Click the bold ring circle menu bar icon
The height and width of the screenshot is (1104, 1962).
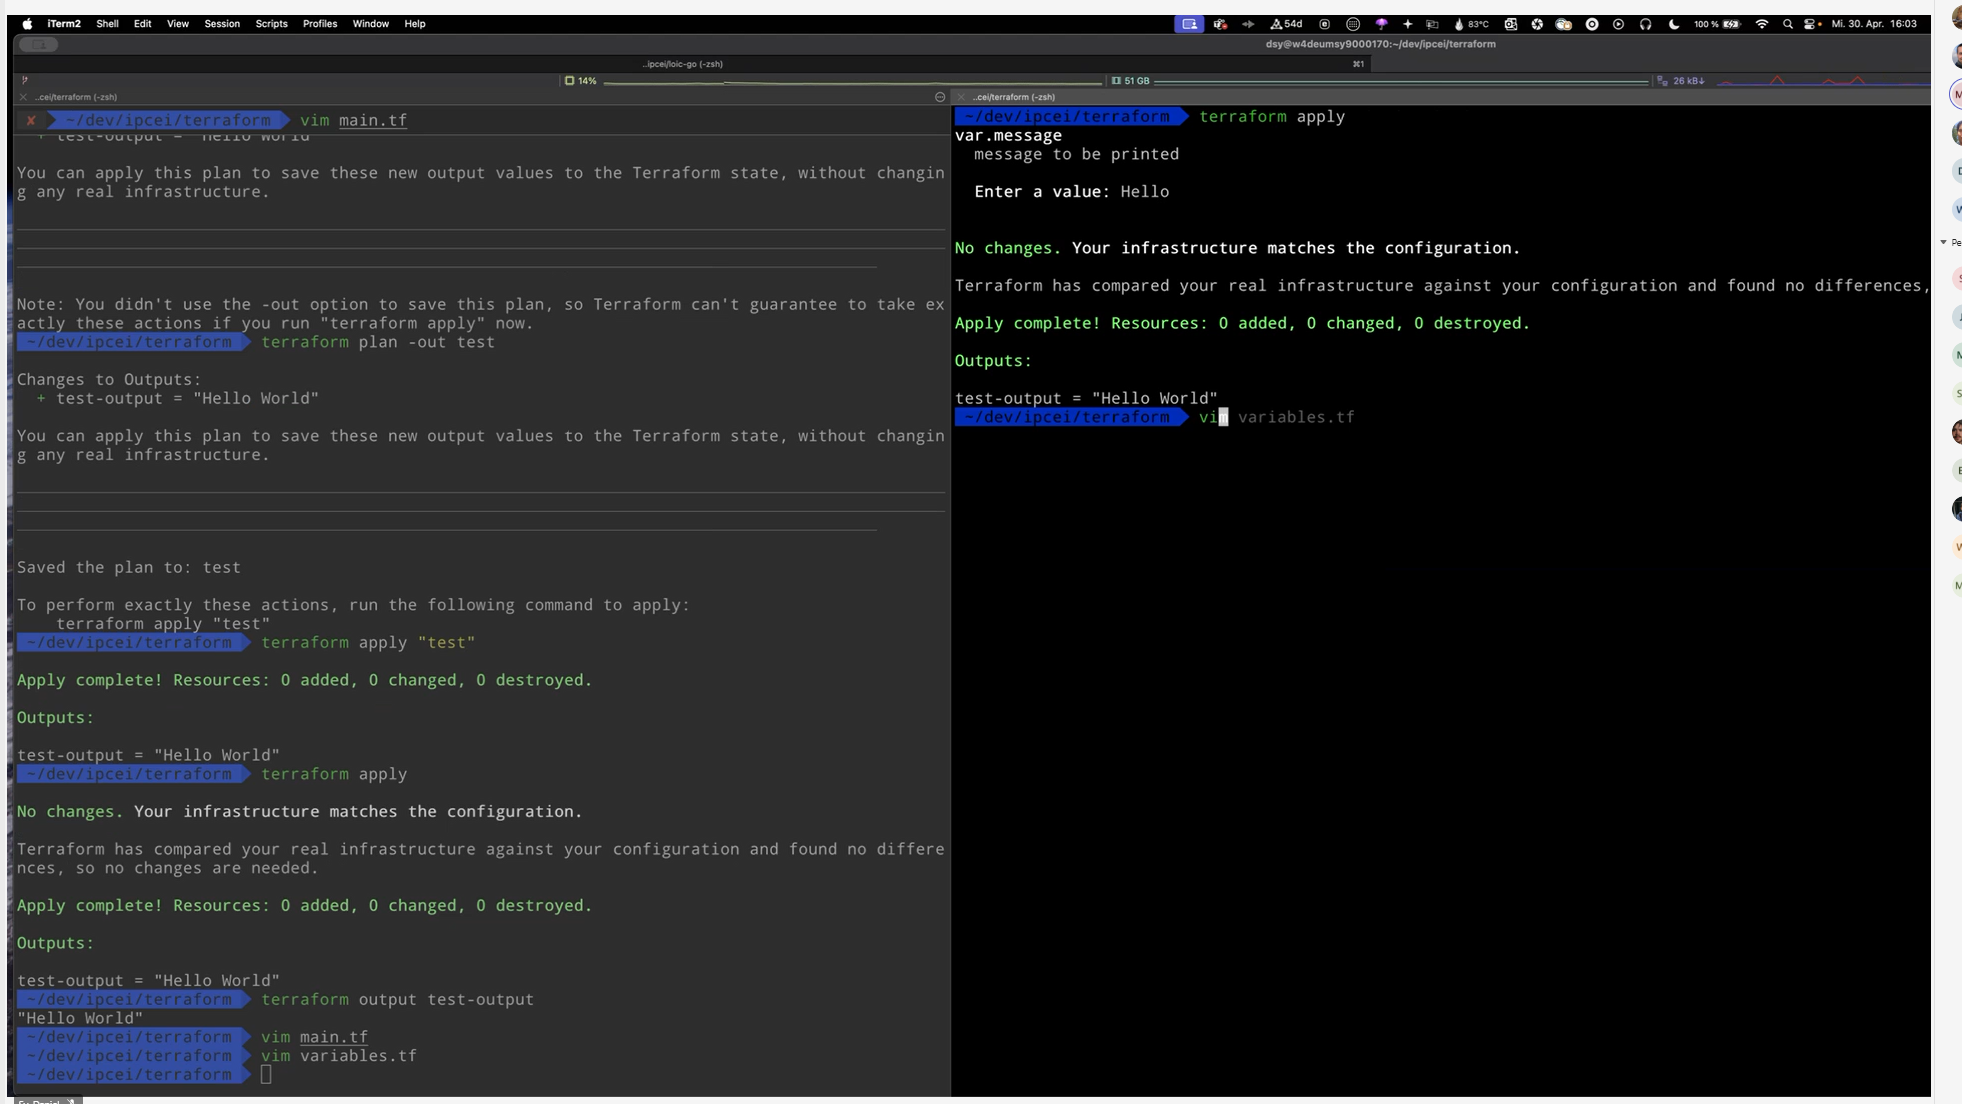pos(1592,24)
